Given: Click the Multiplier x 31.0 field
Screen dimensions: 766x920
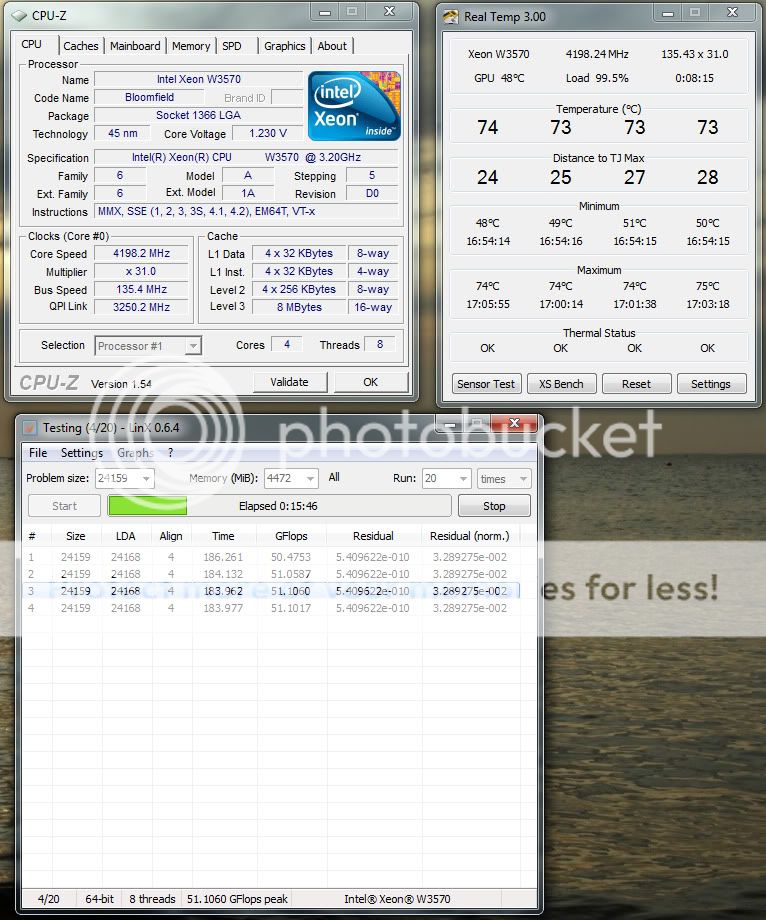Looking at the screenshot, I should pyautogui.click(x=141, y=271).
